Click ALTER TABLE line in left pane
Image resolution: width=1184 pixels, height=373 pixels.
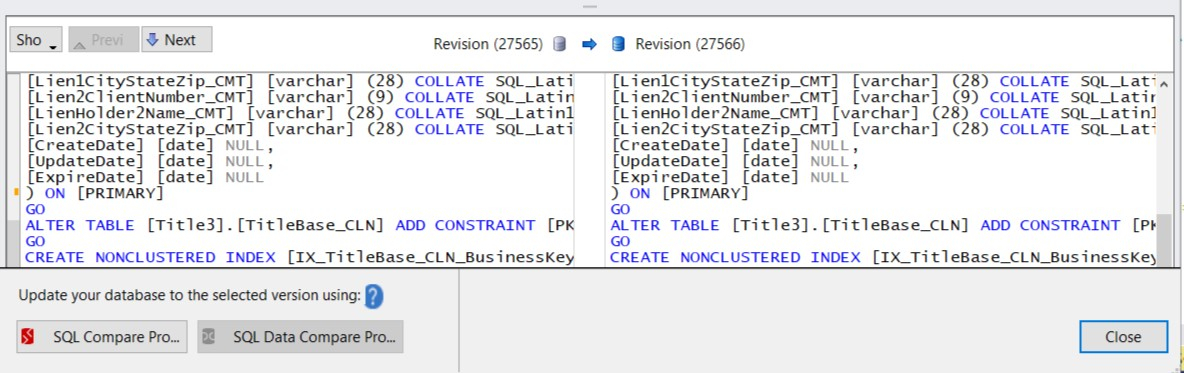pos(300,225)
